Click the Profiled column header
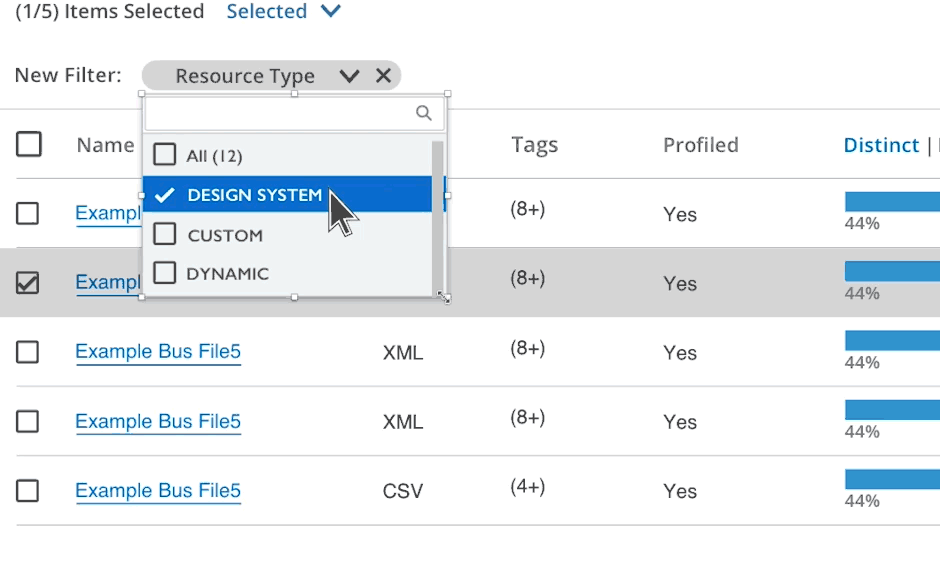940x588 pixels. pyautogui.click(x=700, y=144)
